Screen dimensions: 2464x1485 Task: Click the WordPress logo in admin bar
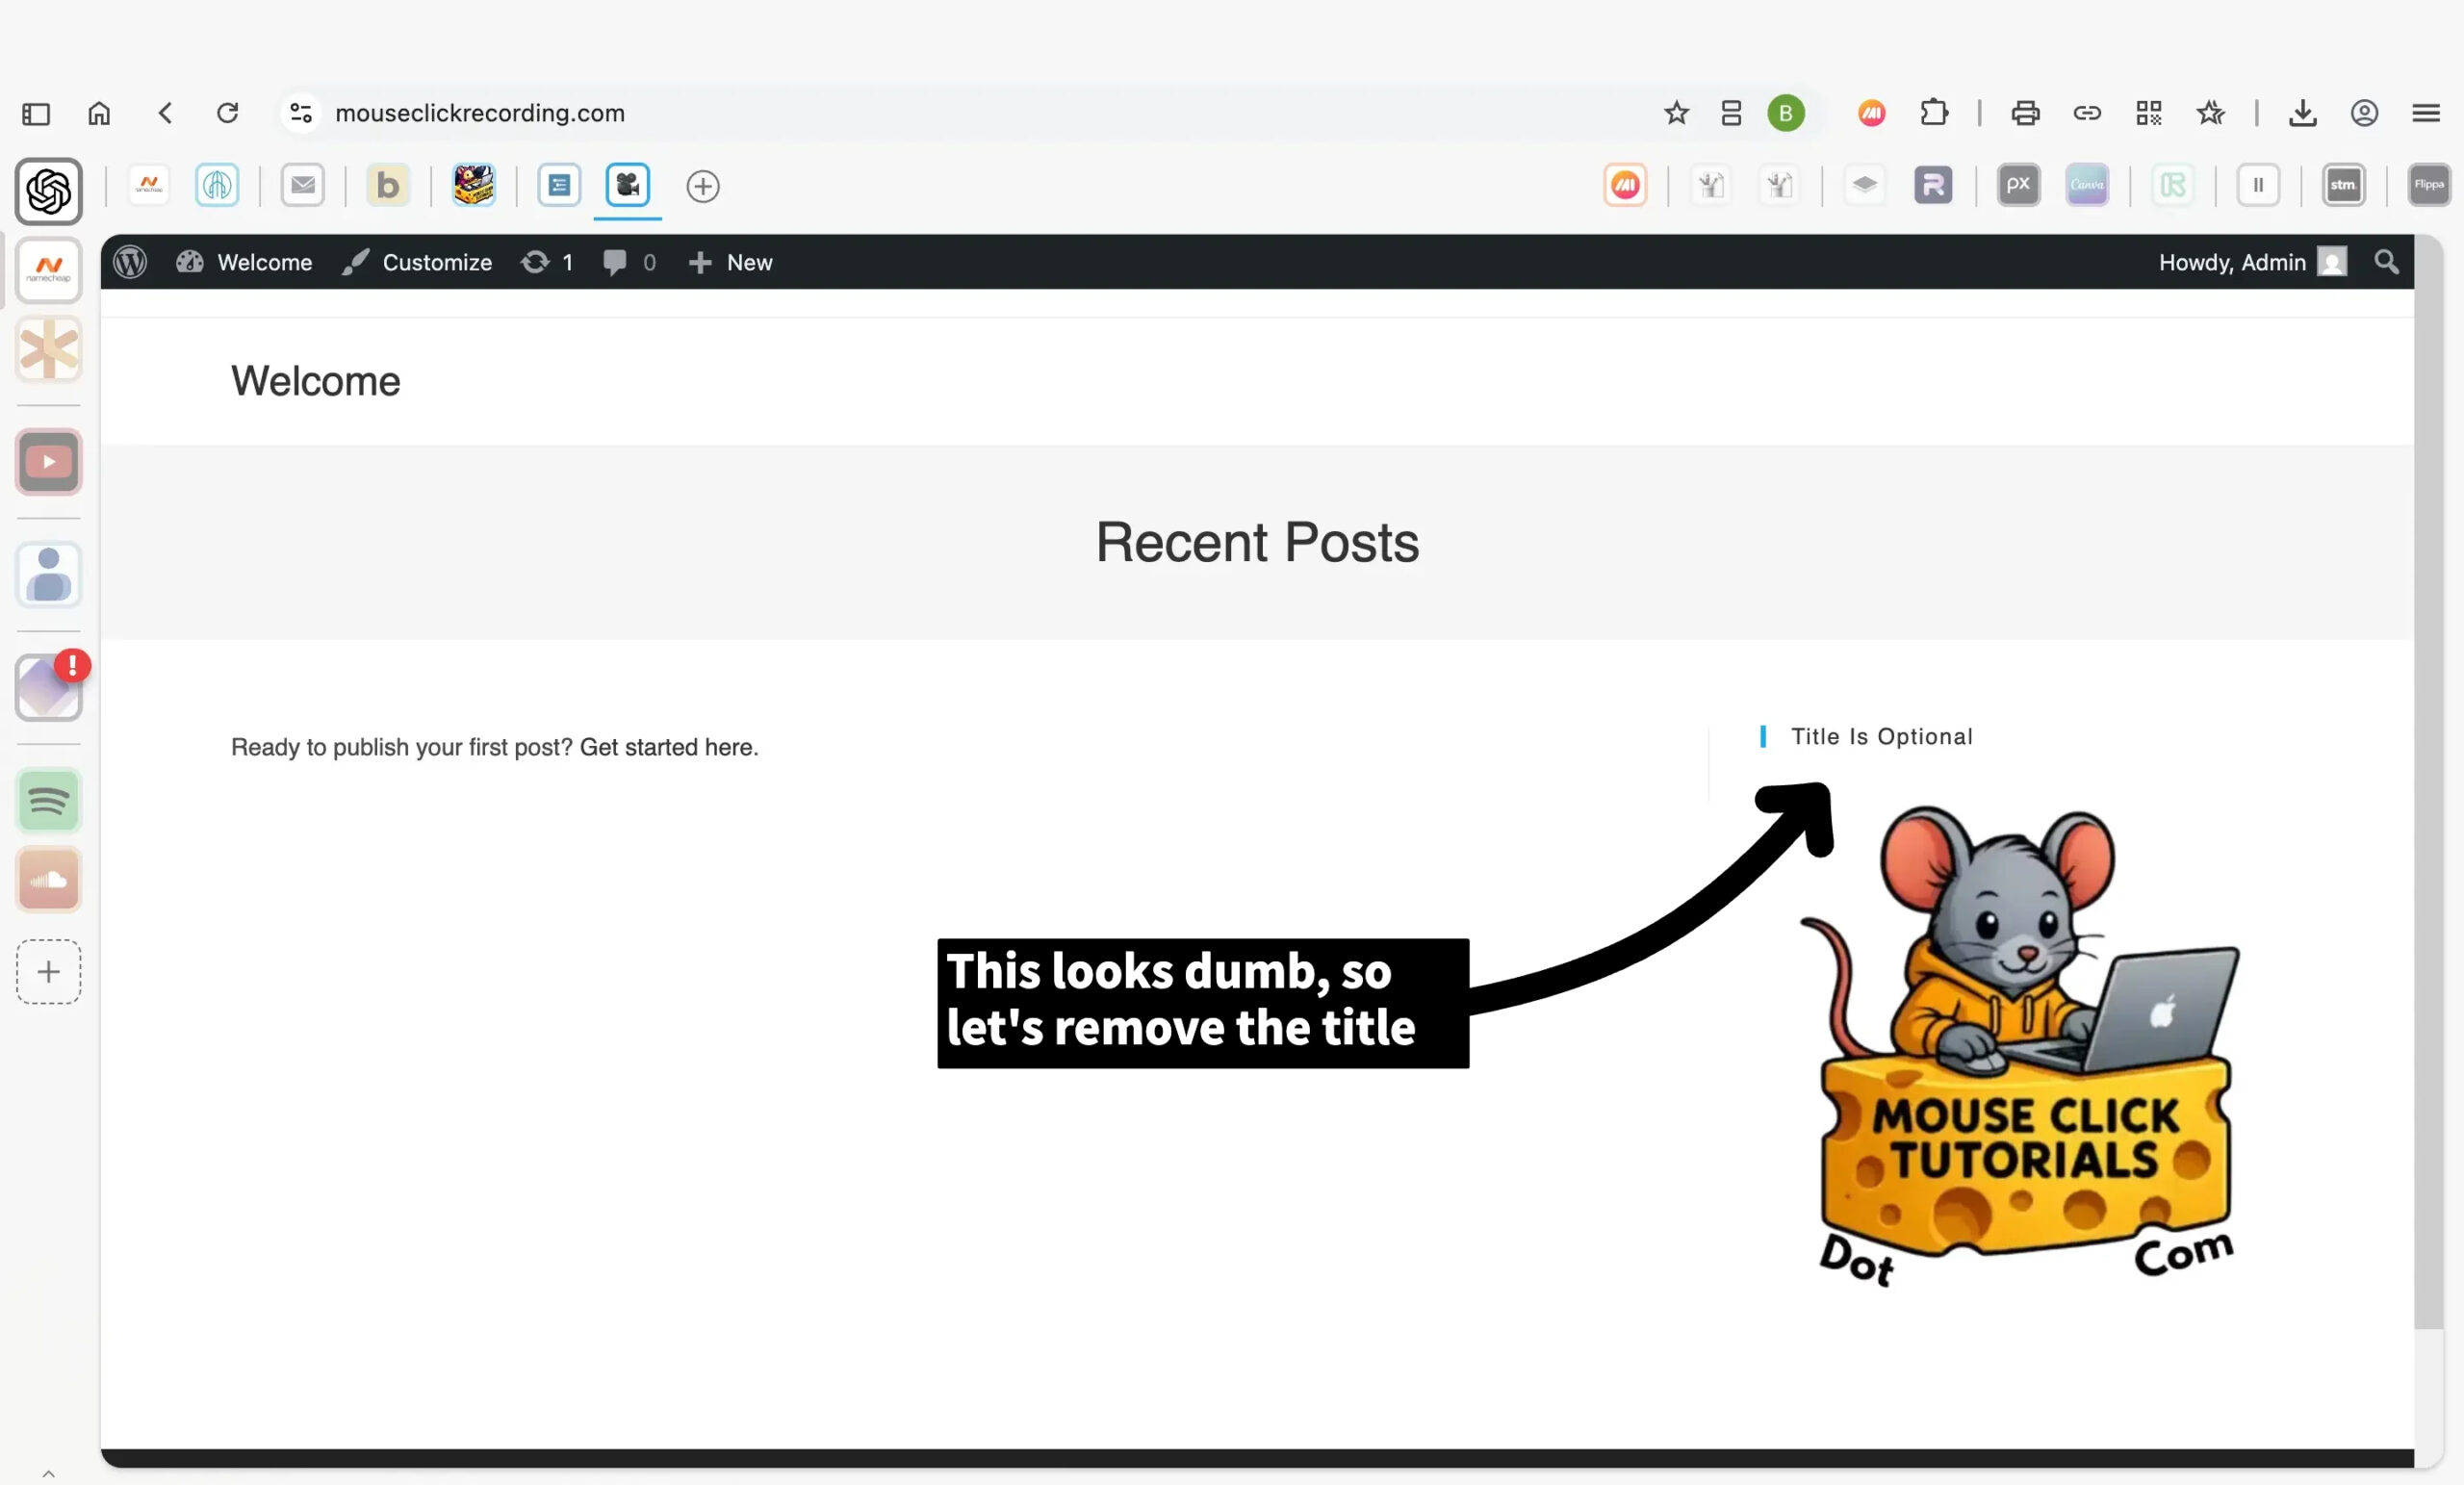point(130,262)
